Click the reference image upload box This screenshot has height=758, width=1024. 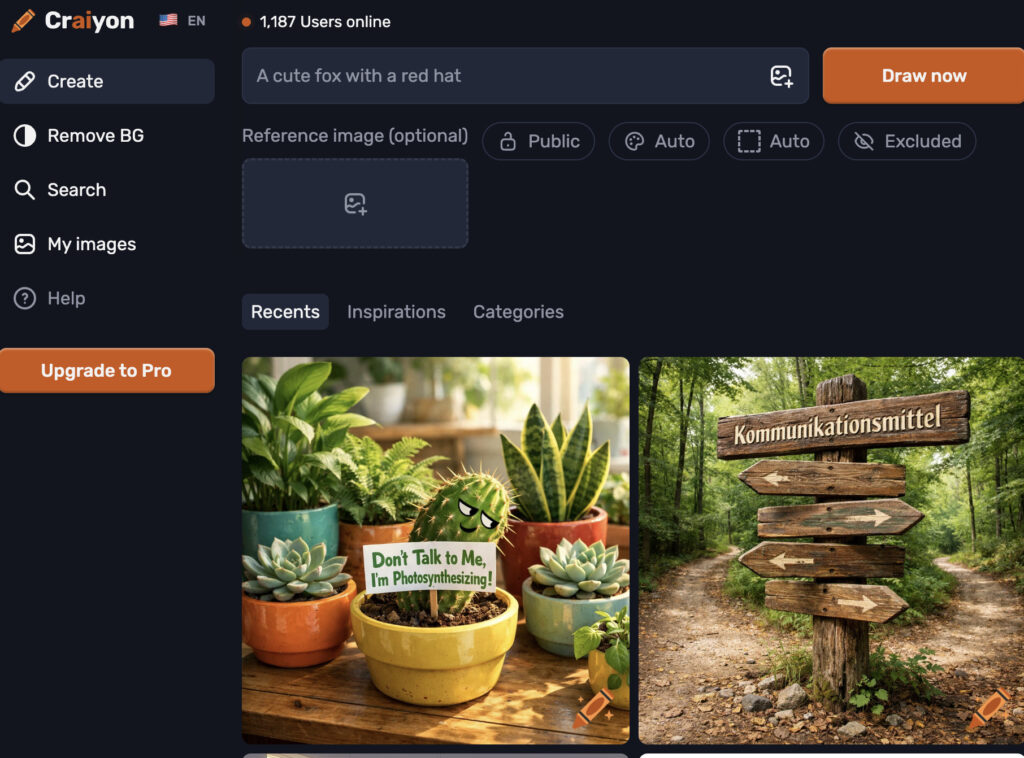coord(355,204)
